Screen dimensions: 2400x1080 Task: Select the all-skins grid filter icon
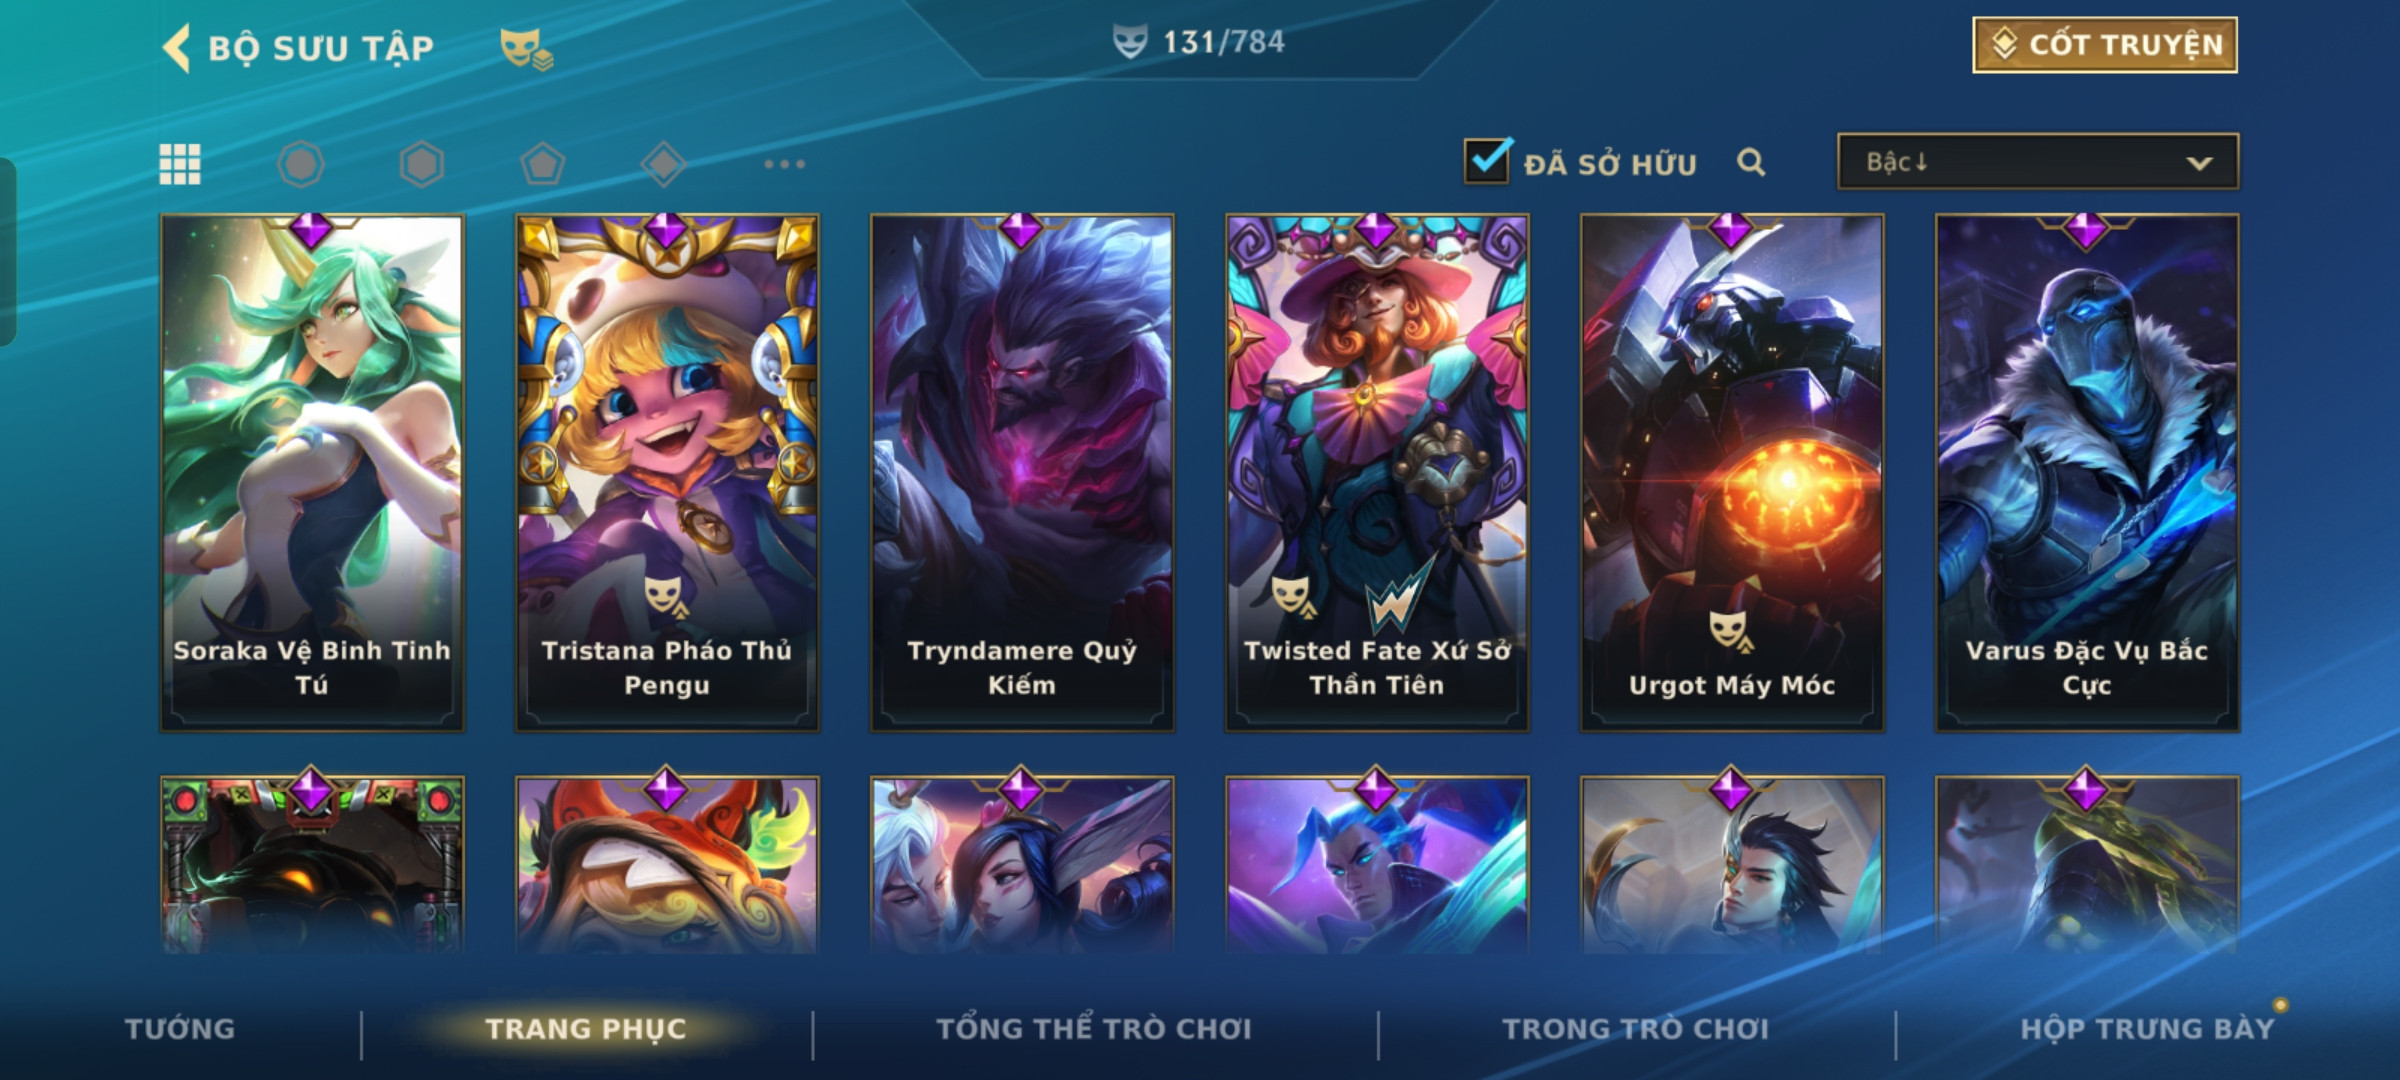(180, 164)
